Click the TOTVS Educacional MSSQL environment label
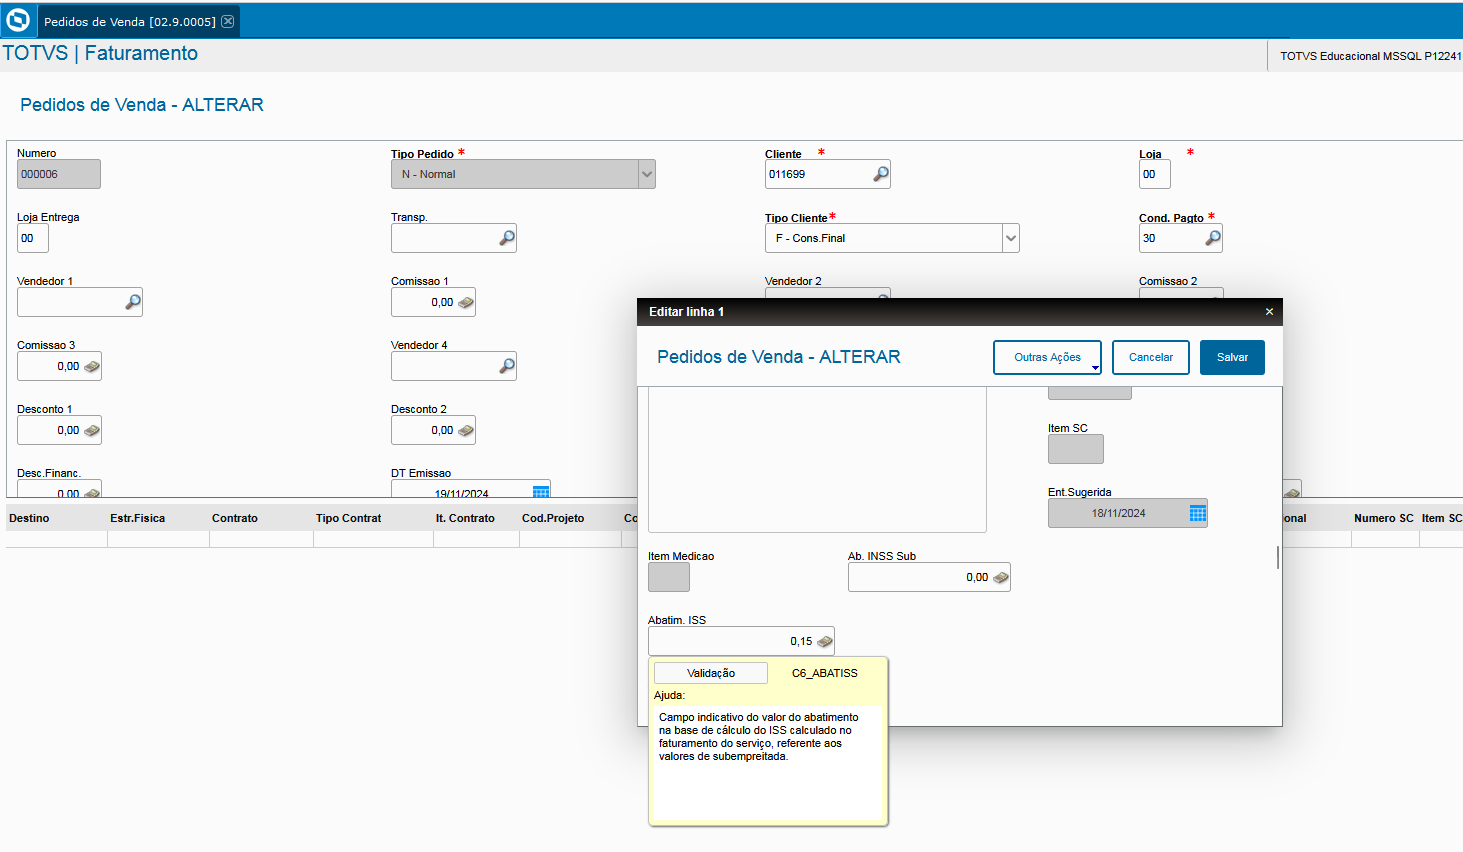Screen dimensions: 1463x852 click(1371, 56)
